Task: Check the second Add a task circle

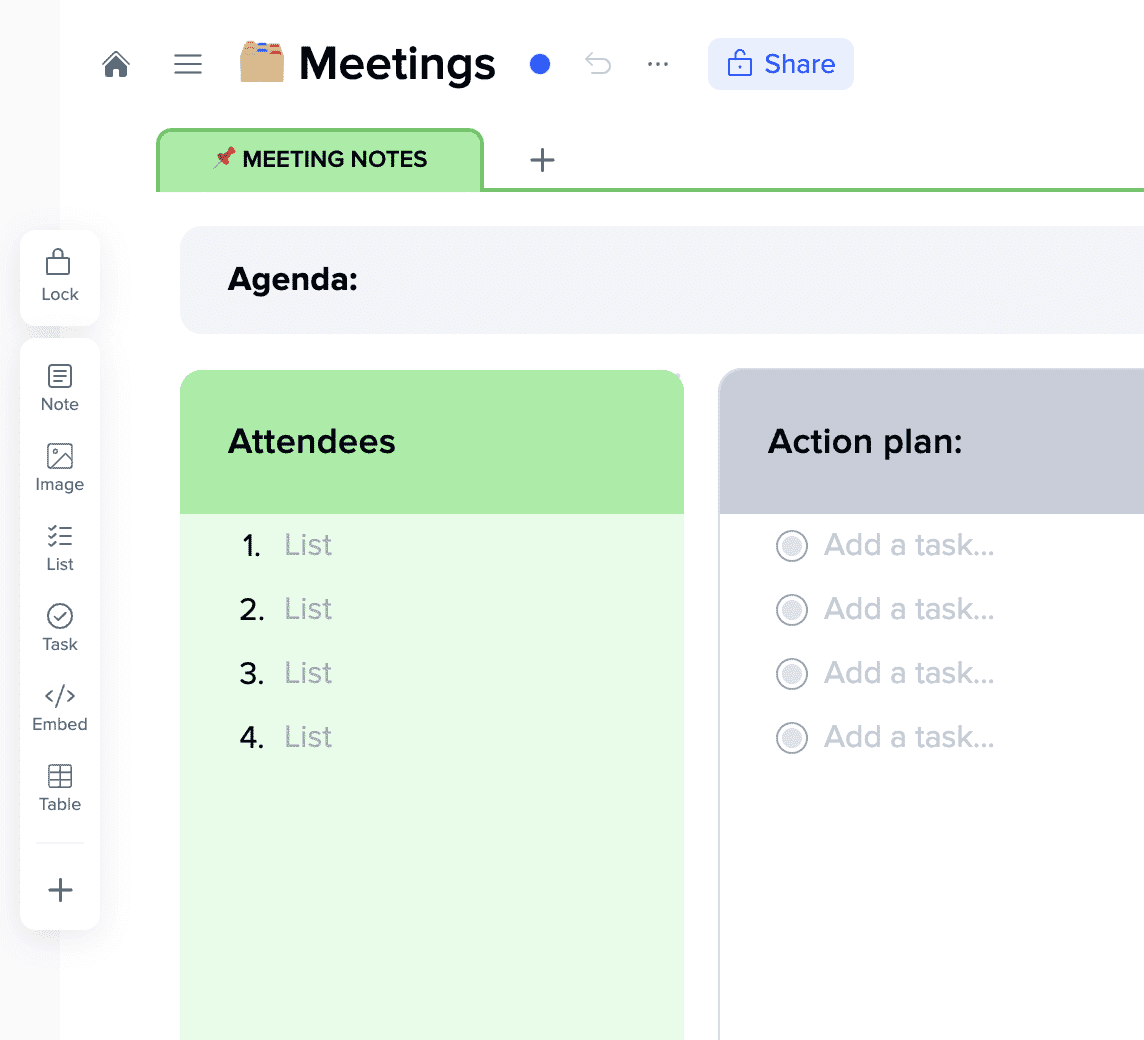Action: (x=792, y=610)
